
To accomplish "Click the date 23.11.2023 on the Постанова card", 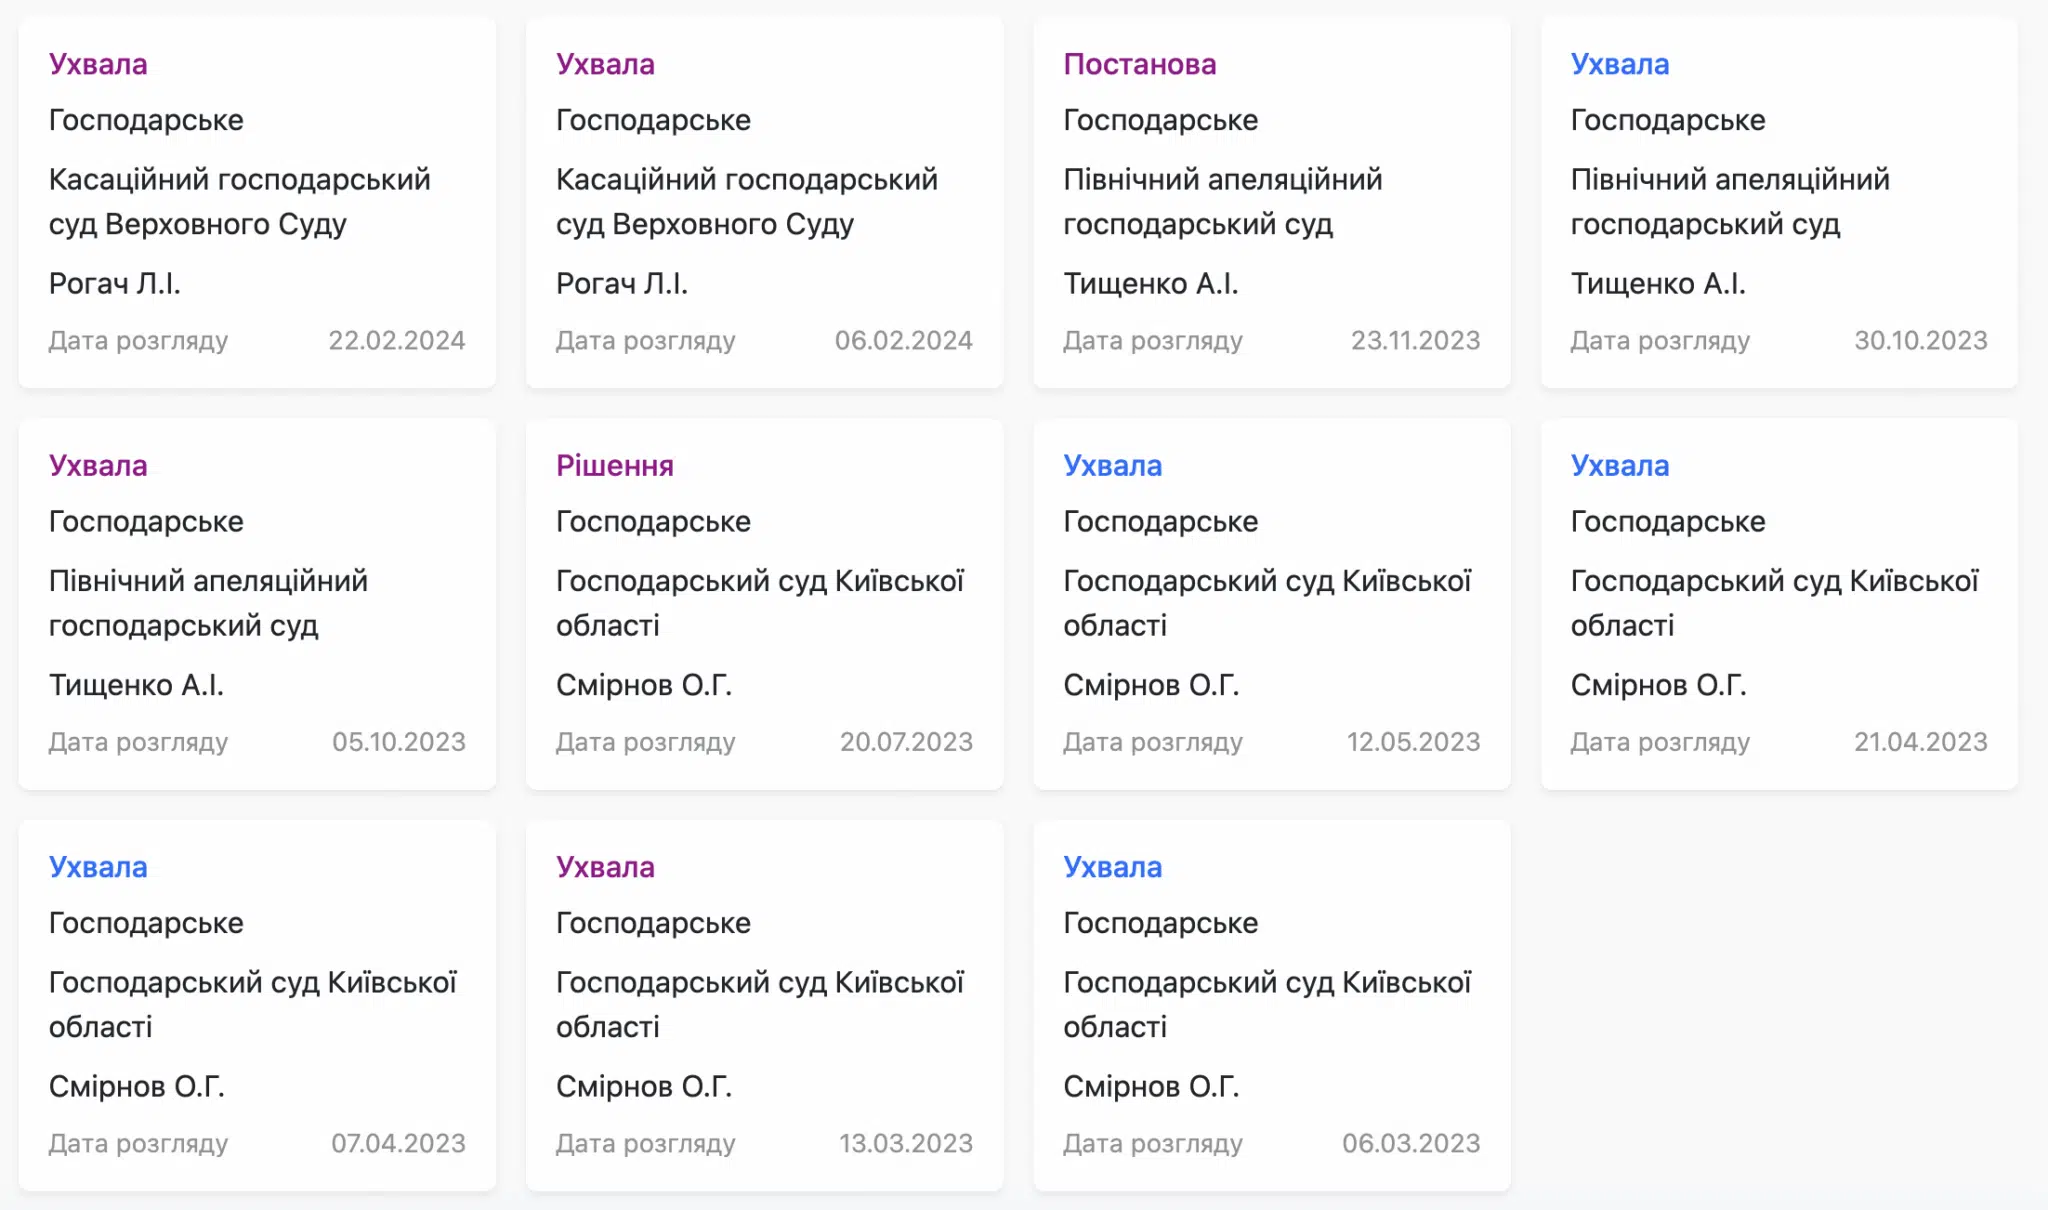I will pos(1415,341).
